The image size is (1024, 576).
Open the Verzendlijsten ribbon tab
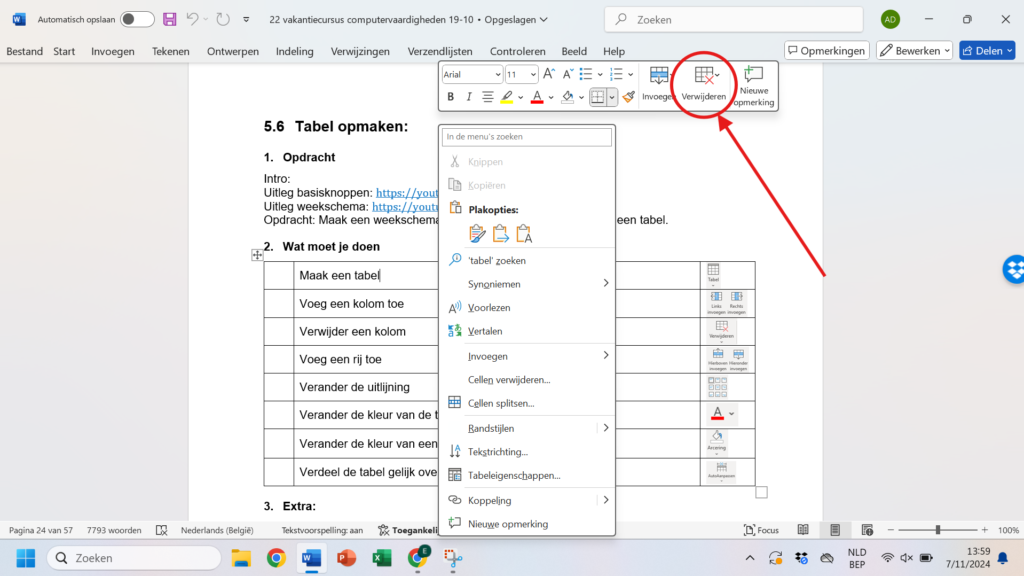click(x=441, y=51)
